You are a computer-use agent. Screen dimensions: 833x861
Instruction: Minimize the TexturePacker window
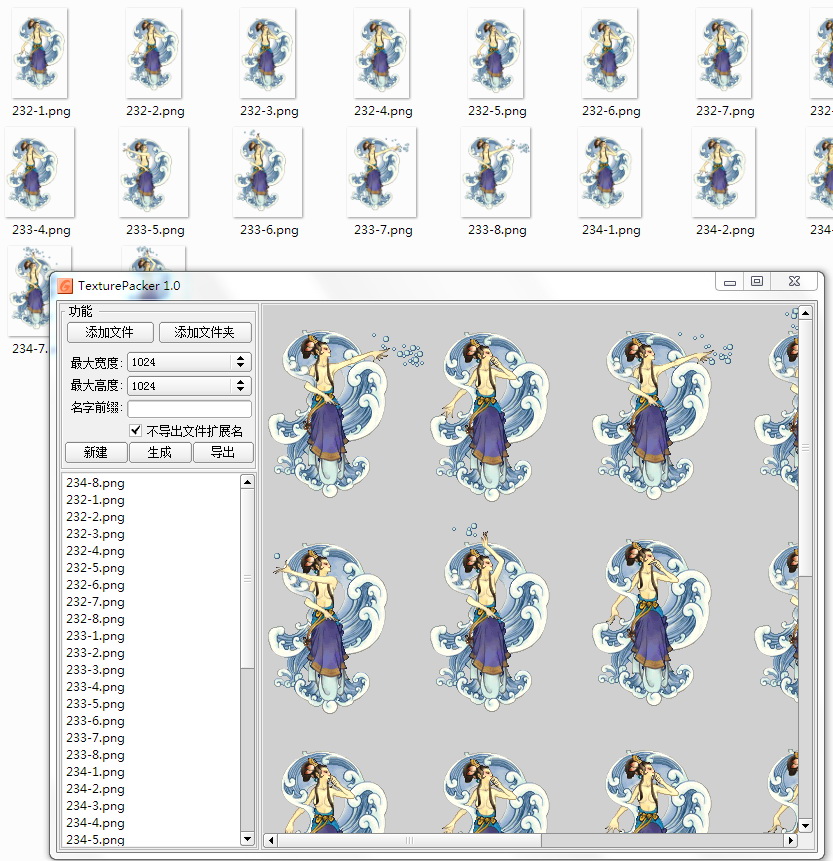pyautogui.click(x=730, y=282)
